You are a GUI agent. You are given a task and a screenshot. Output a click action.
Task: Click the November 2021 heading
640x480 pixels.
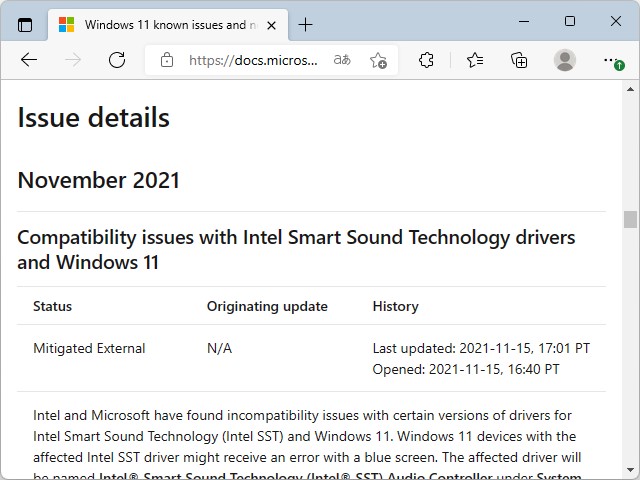coord(99,180)
